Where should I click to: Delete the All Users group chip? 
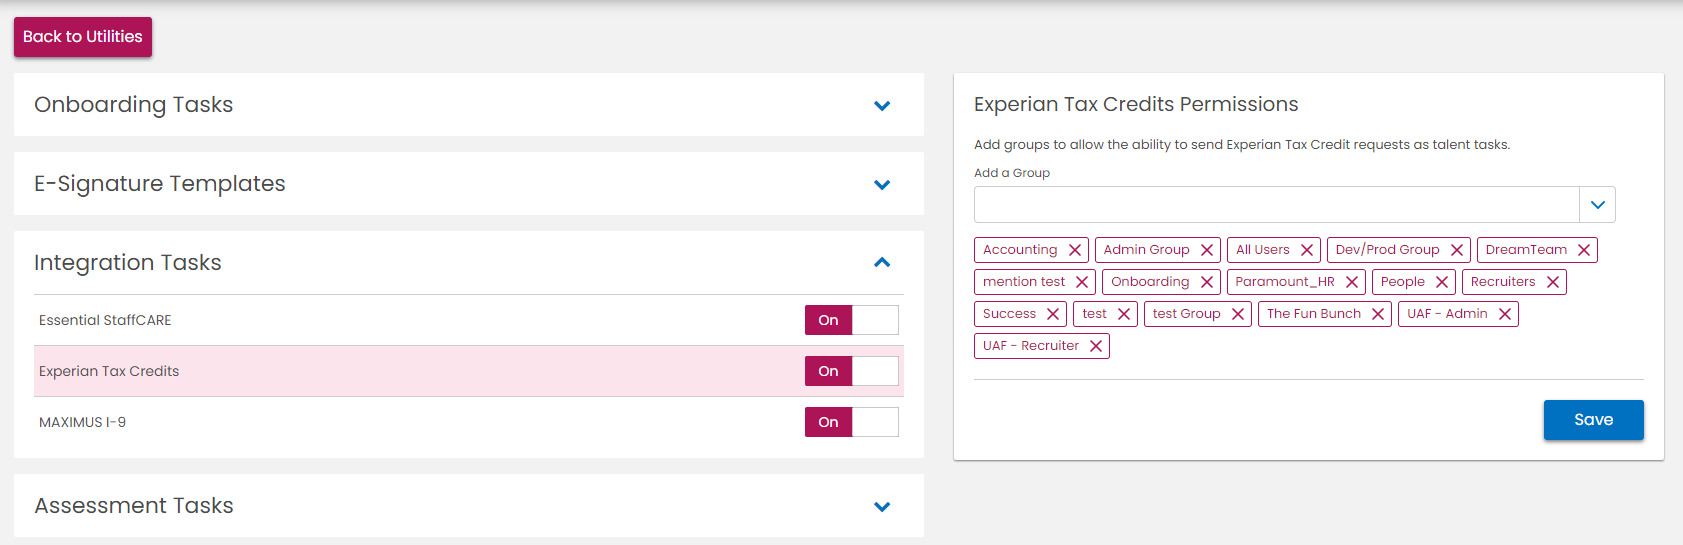point(1307,250)
